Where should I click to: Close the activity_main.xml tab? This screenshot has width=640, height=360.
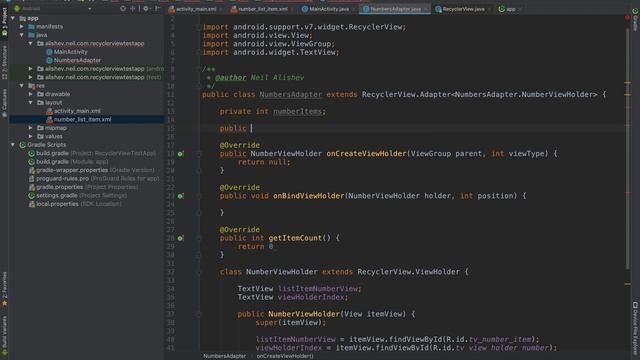[221, 9]
